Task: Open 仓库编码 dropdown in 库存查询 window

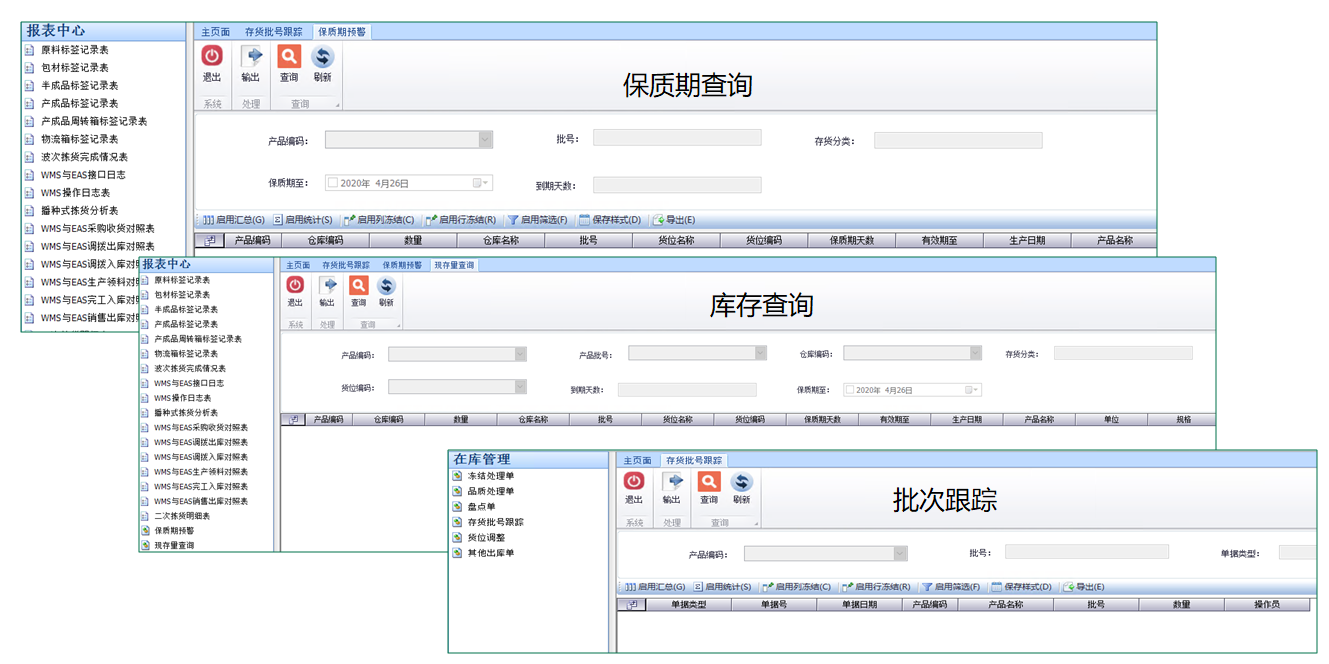Action: tap(976, 353)
